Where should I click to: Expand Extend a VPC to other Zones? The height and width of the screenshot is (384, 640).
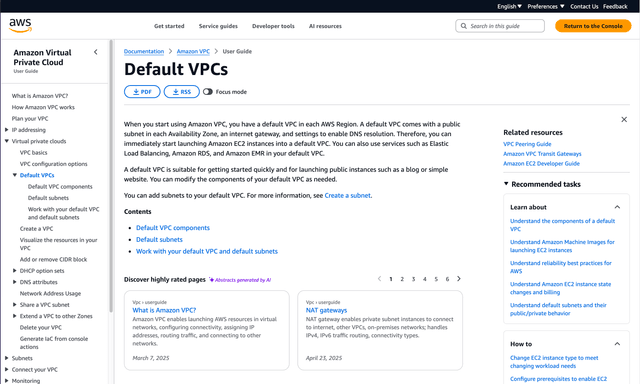pyautogui.click(x=15, y=316)
